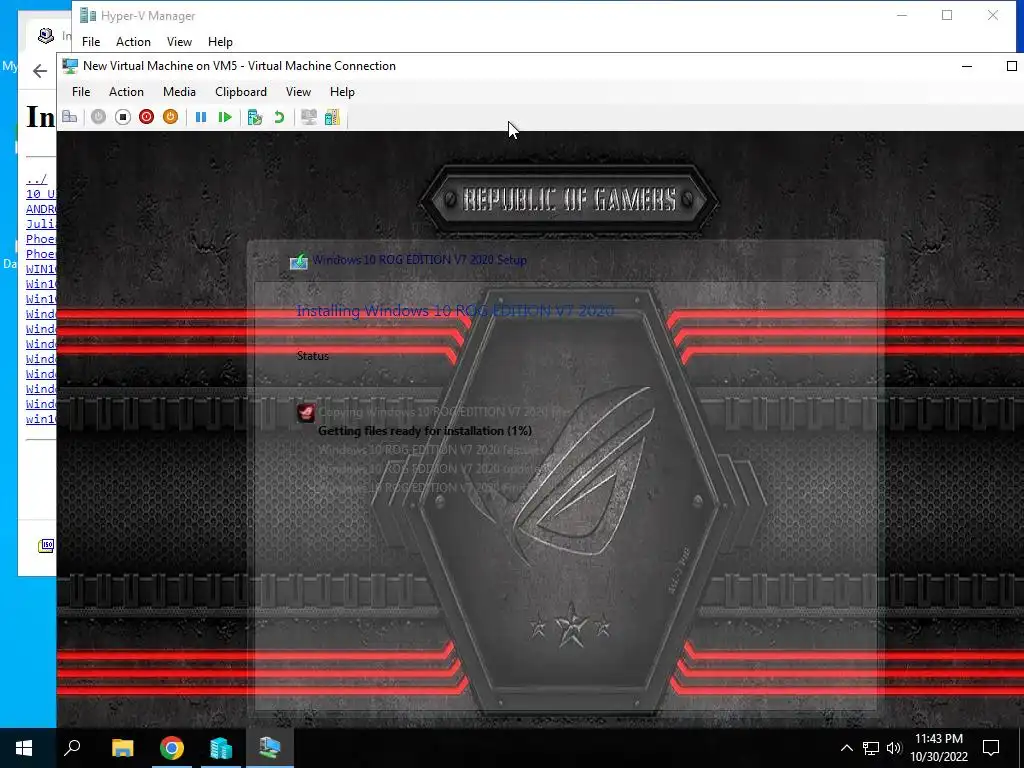Click the Hyper-V Manager title bar icon
The image size is (1024, 768).
88,16
